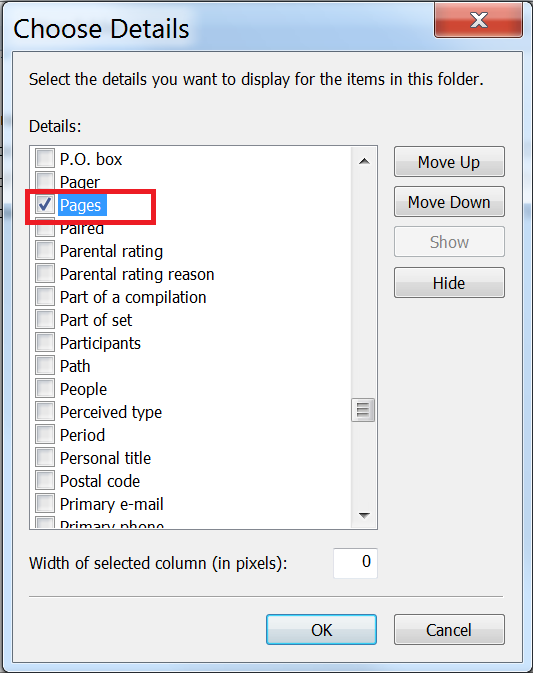This screenshot has width=533, height=673.
Task: Cancel the Choose Details dialog
Action: [449, 630]
